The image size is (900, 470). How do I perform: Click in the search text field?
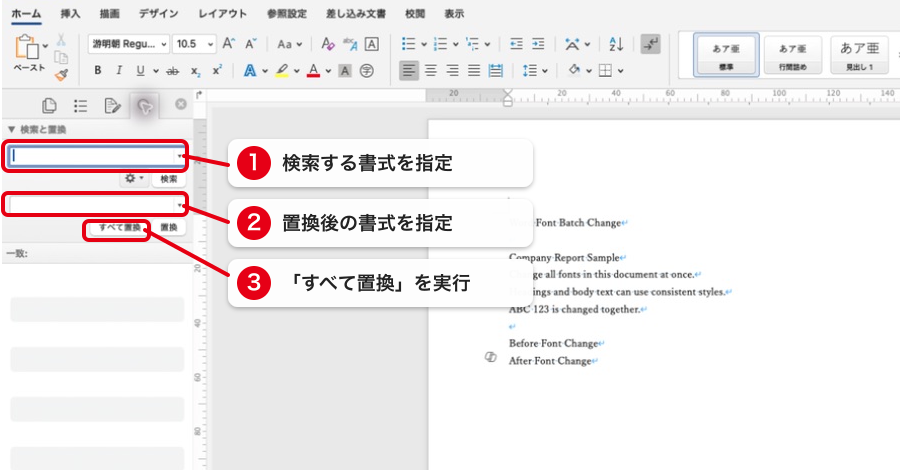(92, 156)
